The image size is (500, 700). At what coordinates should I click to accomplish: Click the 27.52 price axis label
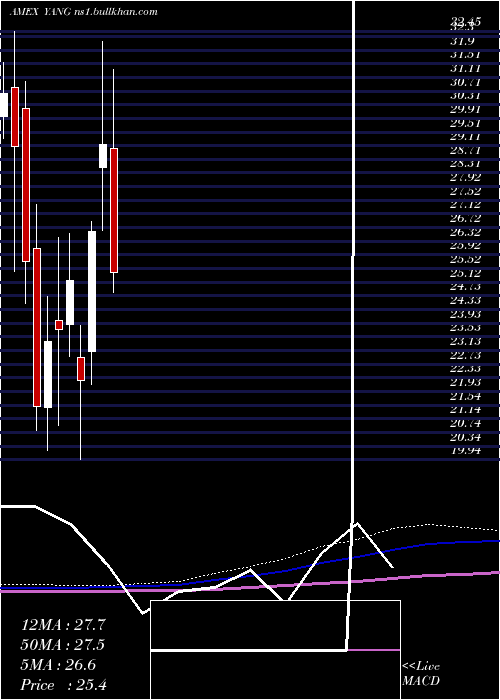click(465, 192)
